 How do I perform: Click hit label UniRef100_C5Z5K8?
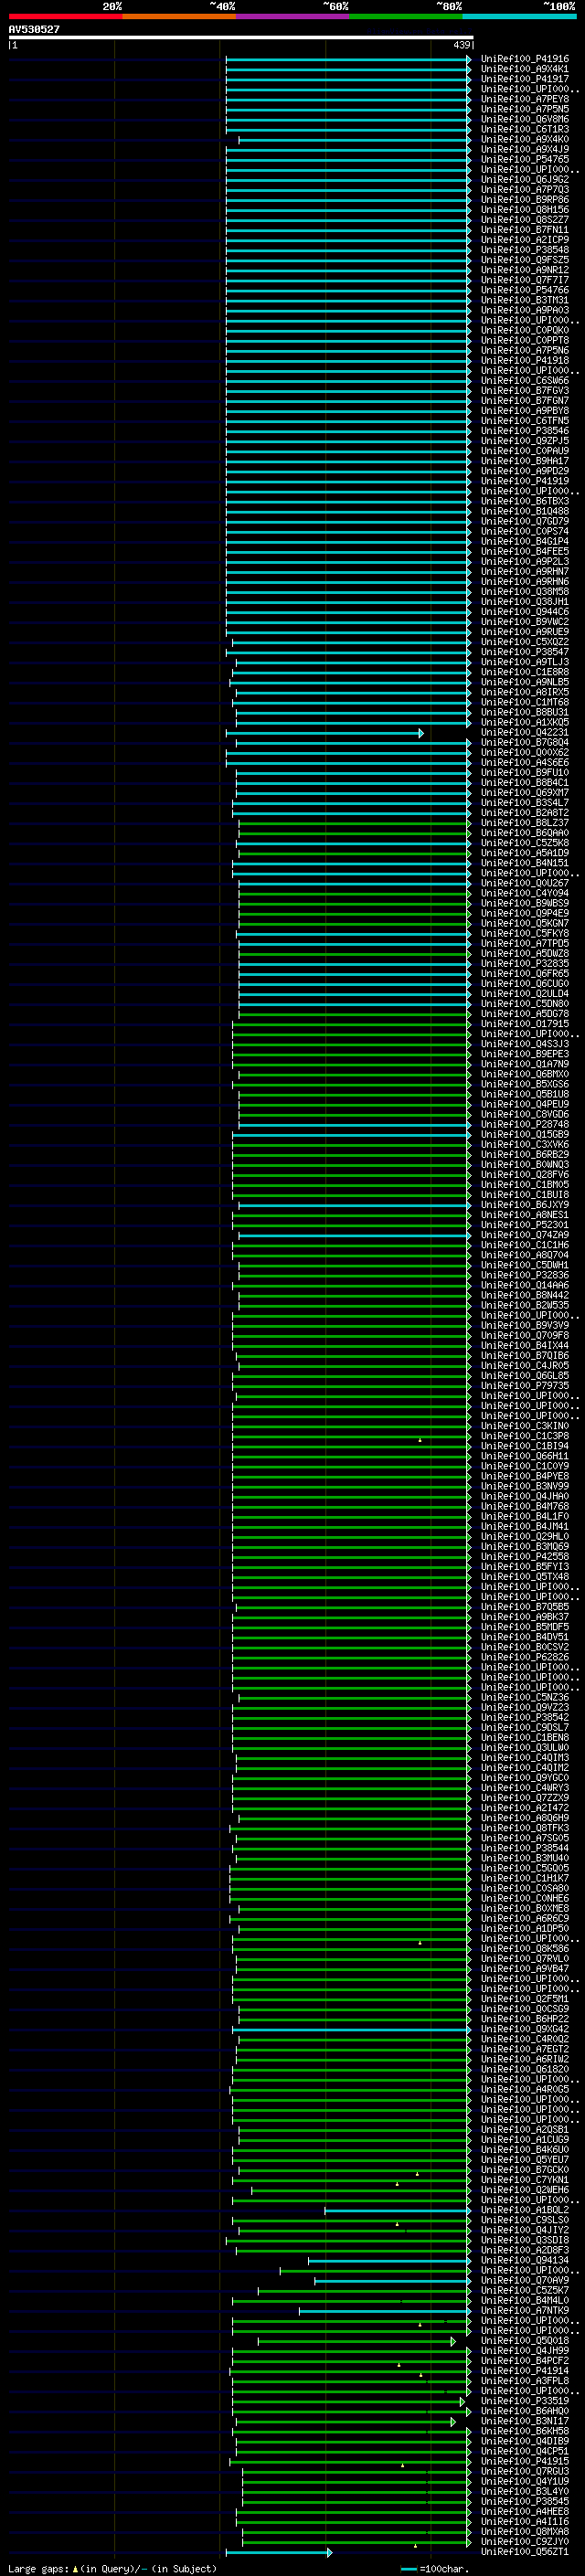point(524,843)
